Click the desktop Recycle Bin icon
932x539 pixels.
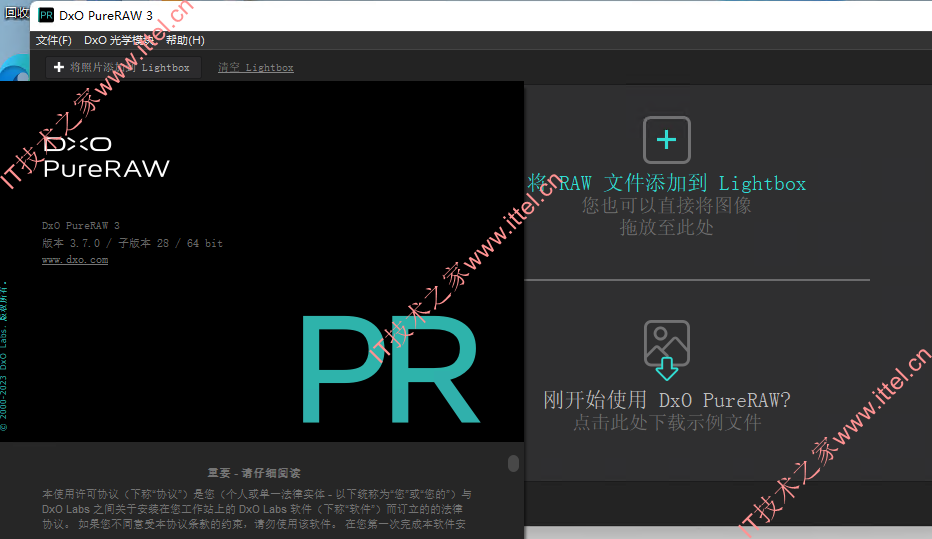click(x=15, y=12)
